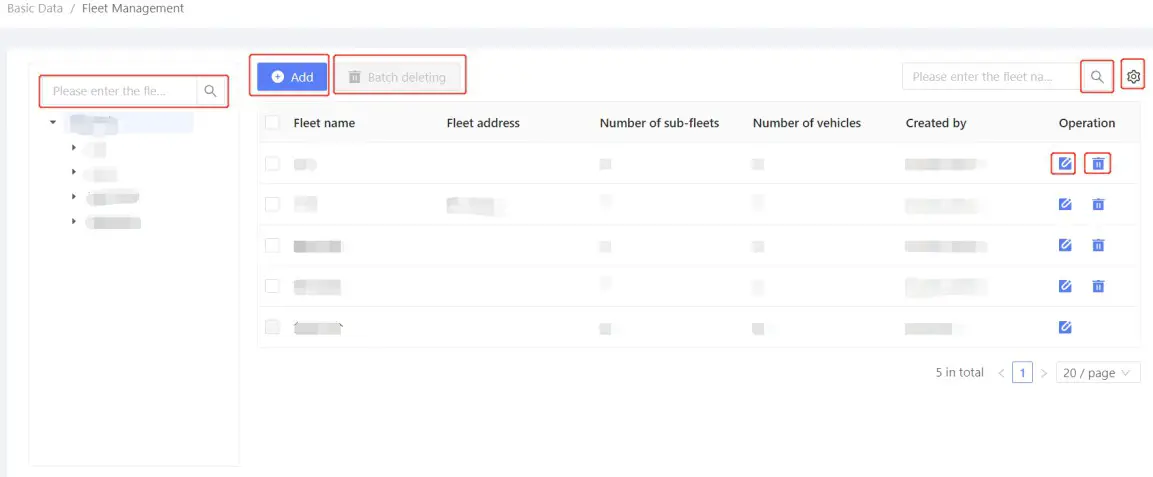Click the search icon beside table fleet search
Screen dimensions: 1153x477
[x=1097, y=76]
